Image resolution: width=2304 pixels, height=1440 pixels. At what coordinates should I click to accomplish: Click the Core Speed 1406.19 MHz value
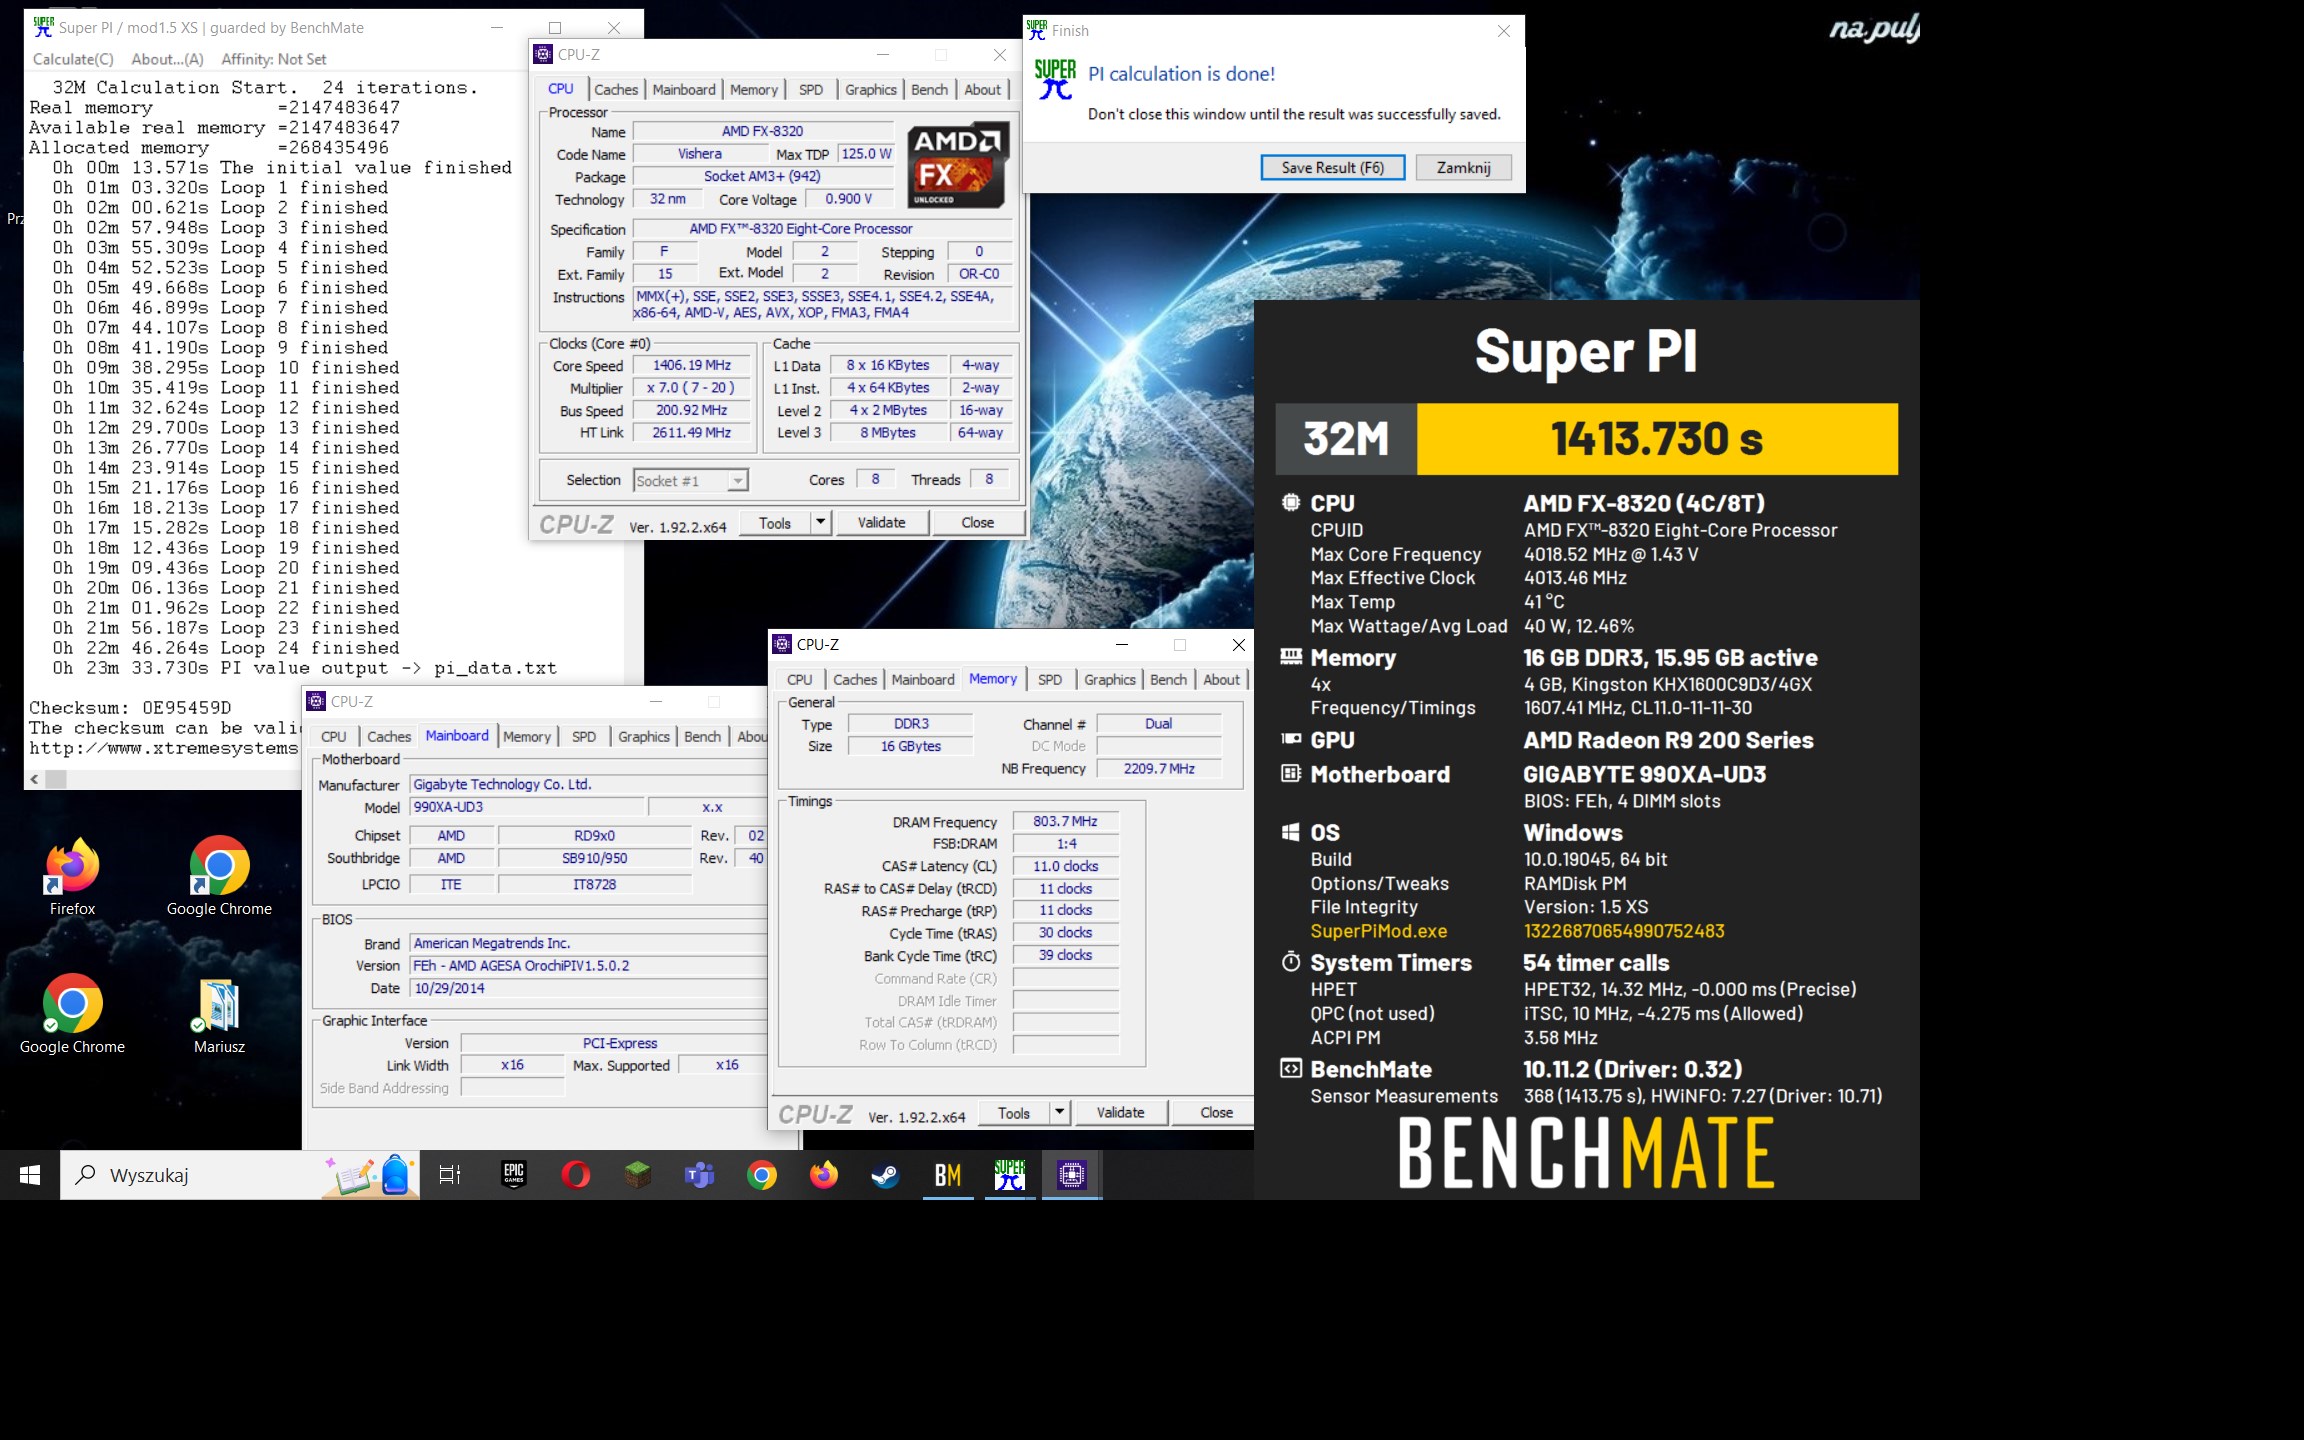tap(692, 366)
